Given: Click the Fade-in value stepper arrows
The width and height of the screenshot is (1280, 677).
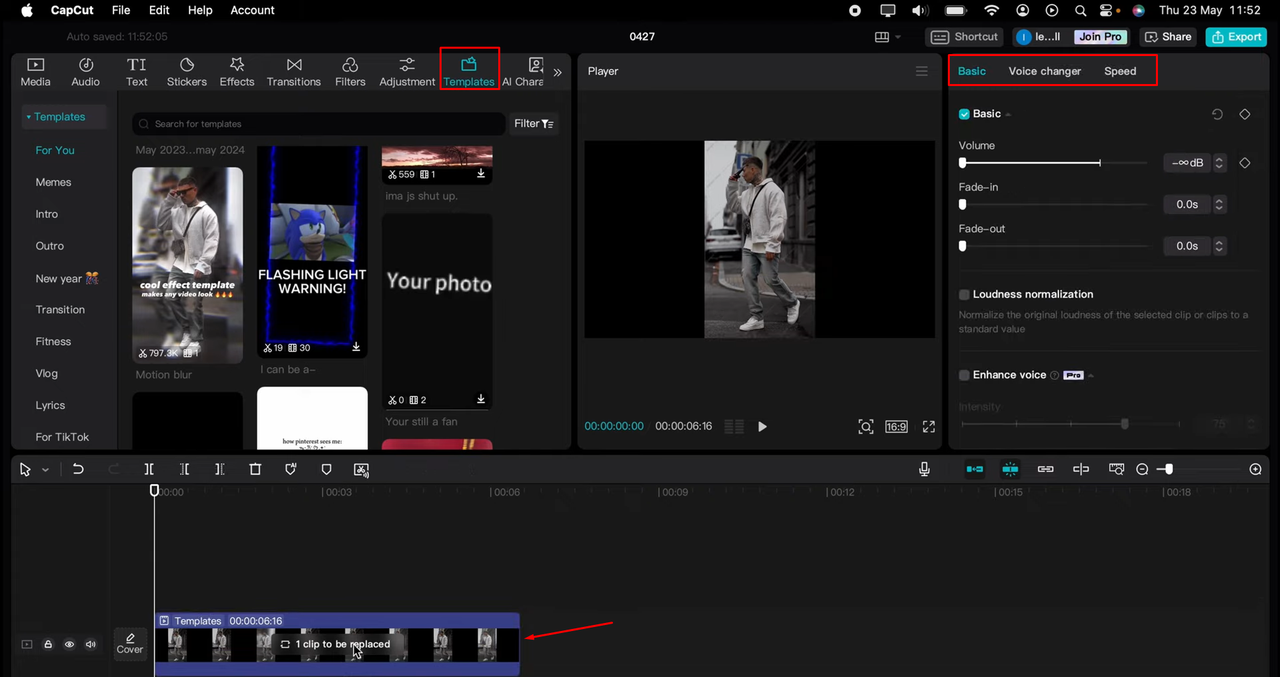Looking at the screenshot, I should coord(1219,204).
